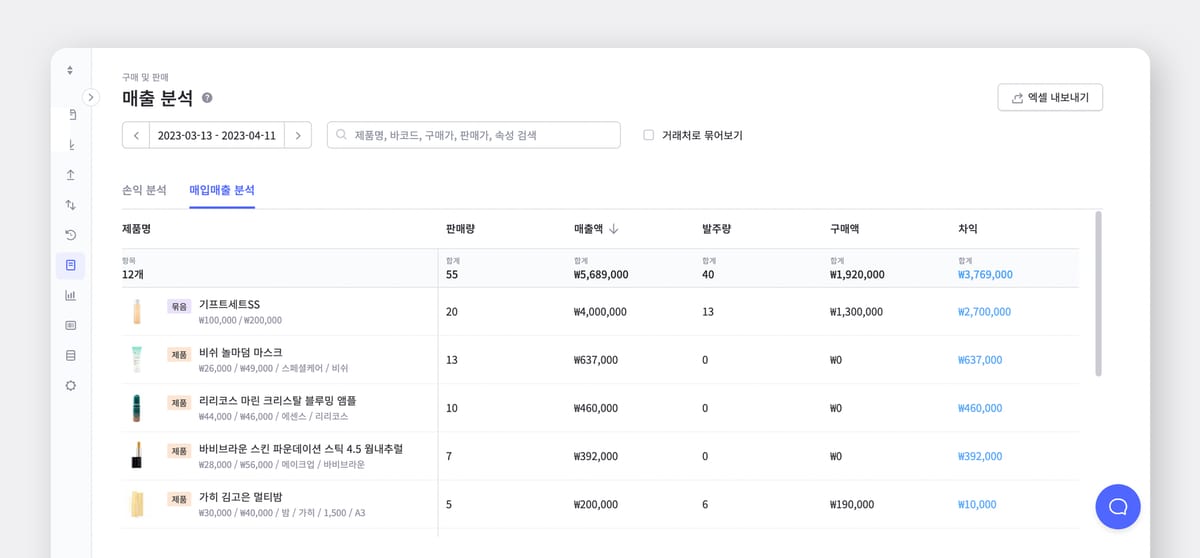Open the 리리코스 마린 크리스탈 블루밍 앰플 name
1200x558 pixels.
pos(278,400)
